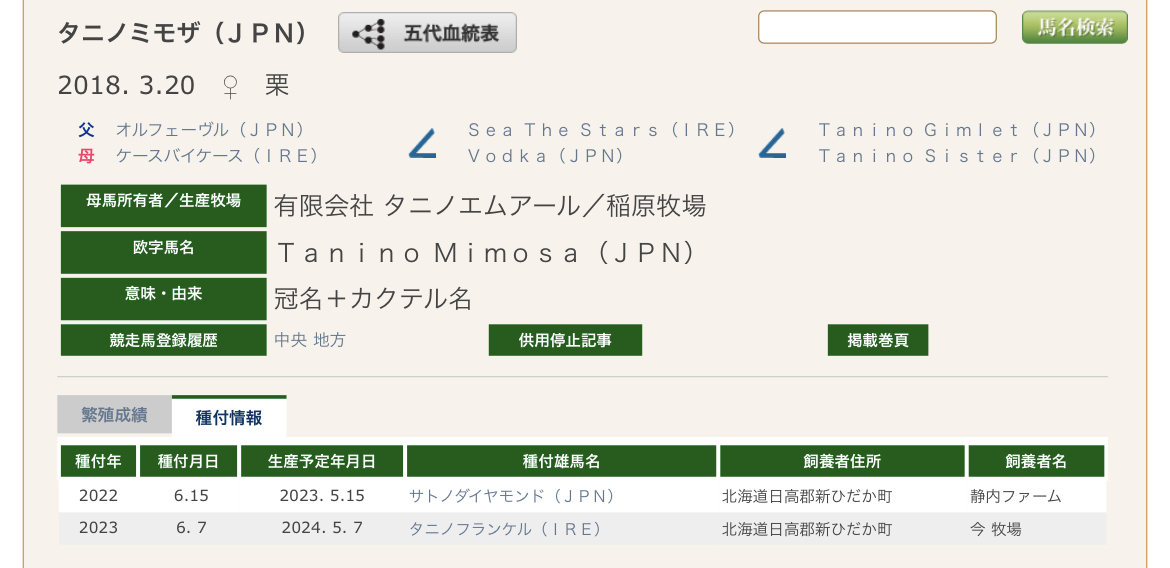Click the 馬名検索 search button
Screen dimensions: 1170x568
[1074, 28]
